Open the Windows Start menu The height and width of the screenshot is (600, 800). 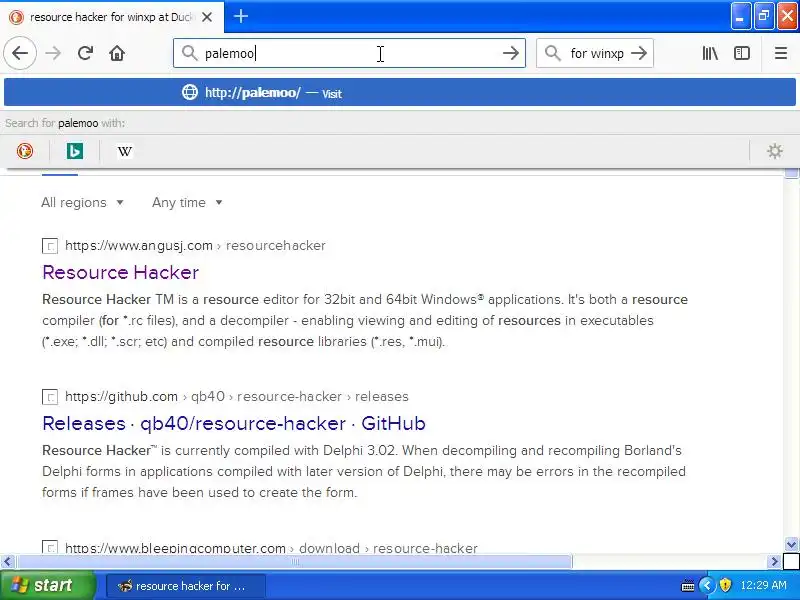pyautogui.click(x=46, y=585)
